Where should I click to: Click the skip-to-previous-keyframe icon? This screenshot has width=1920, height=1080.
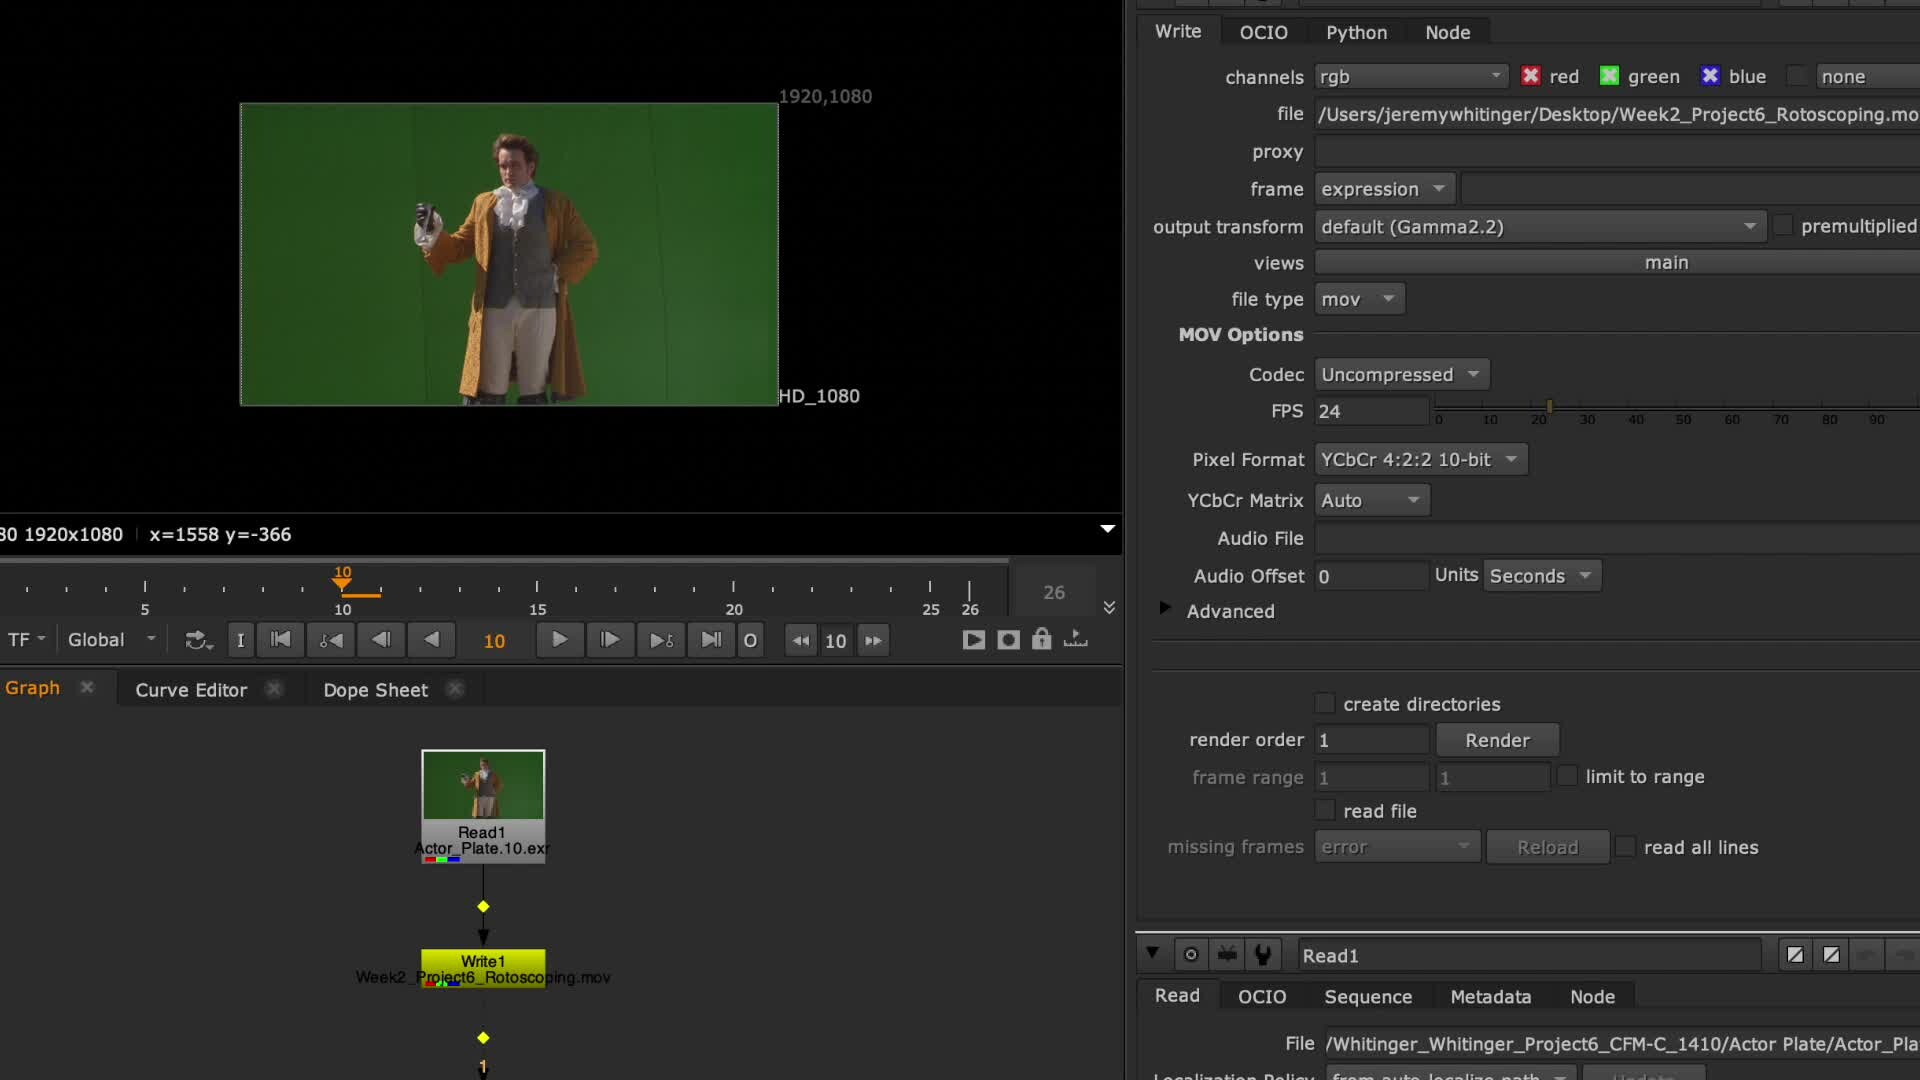(330, 640)
